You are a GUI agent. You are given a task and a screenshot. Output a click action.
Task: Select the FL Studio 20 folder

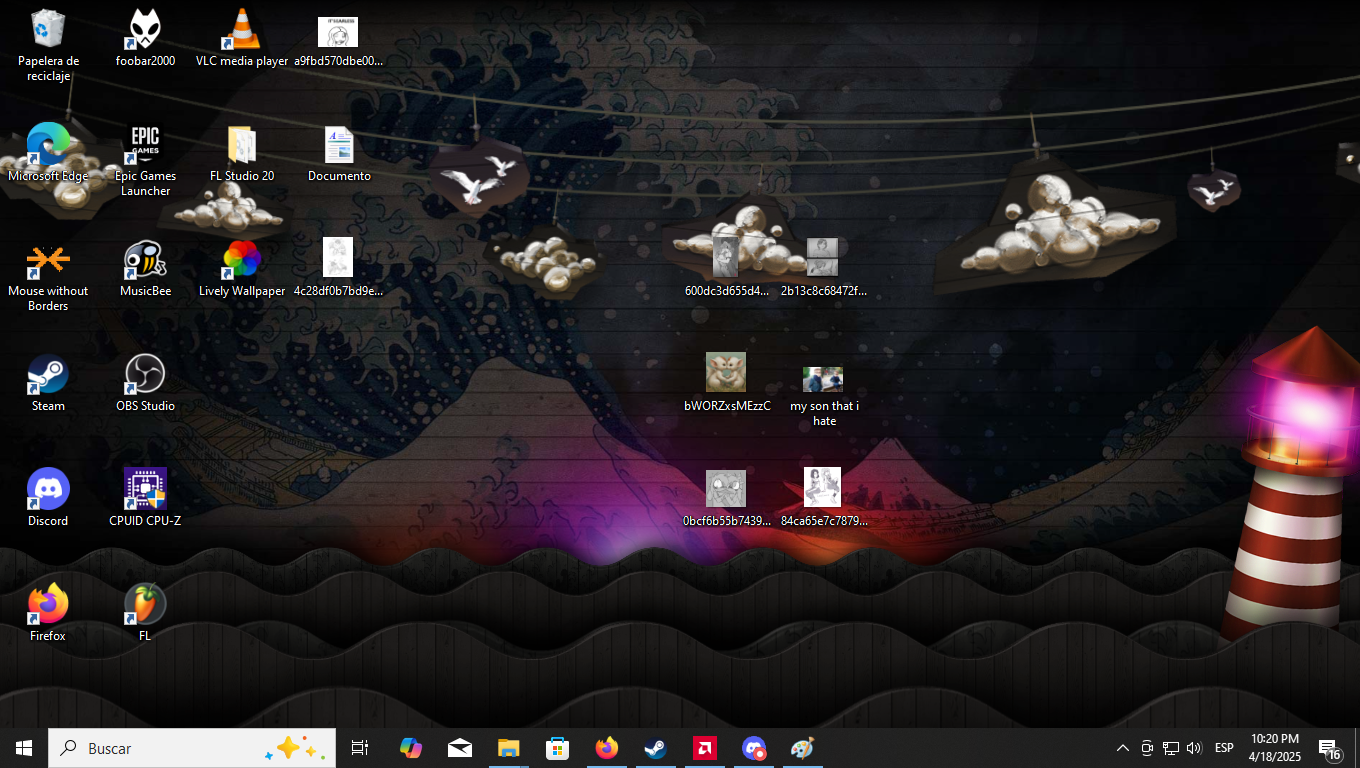(242, 153)
